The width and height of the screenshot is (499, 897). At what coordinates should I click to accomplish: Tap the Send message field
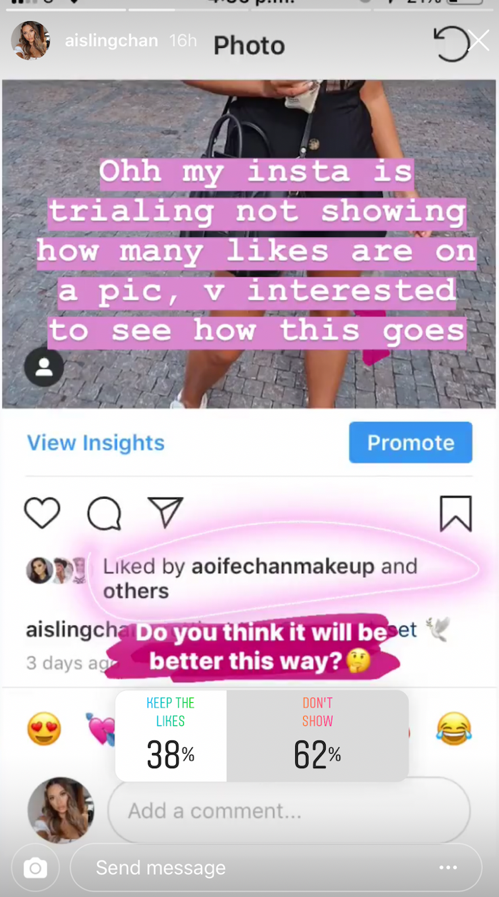click(276, 868)
